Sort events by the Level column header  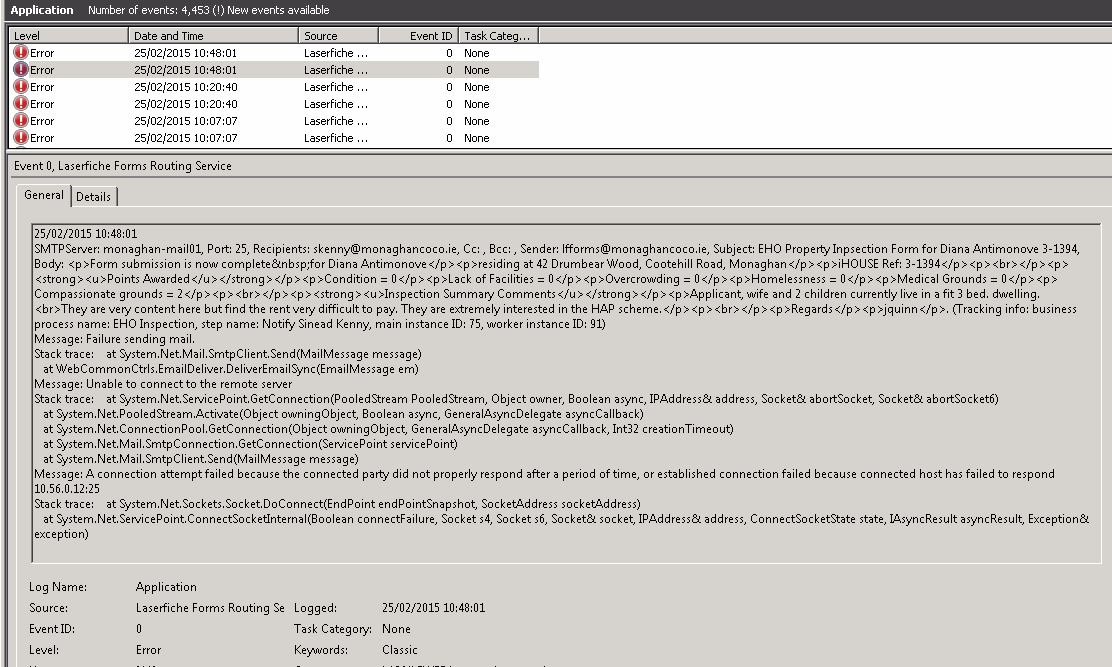pyautogui.click(x=68, y=35)
